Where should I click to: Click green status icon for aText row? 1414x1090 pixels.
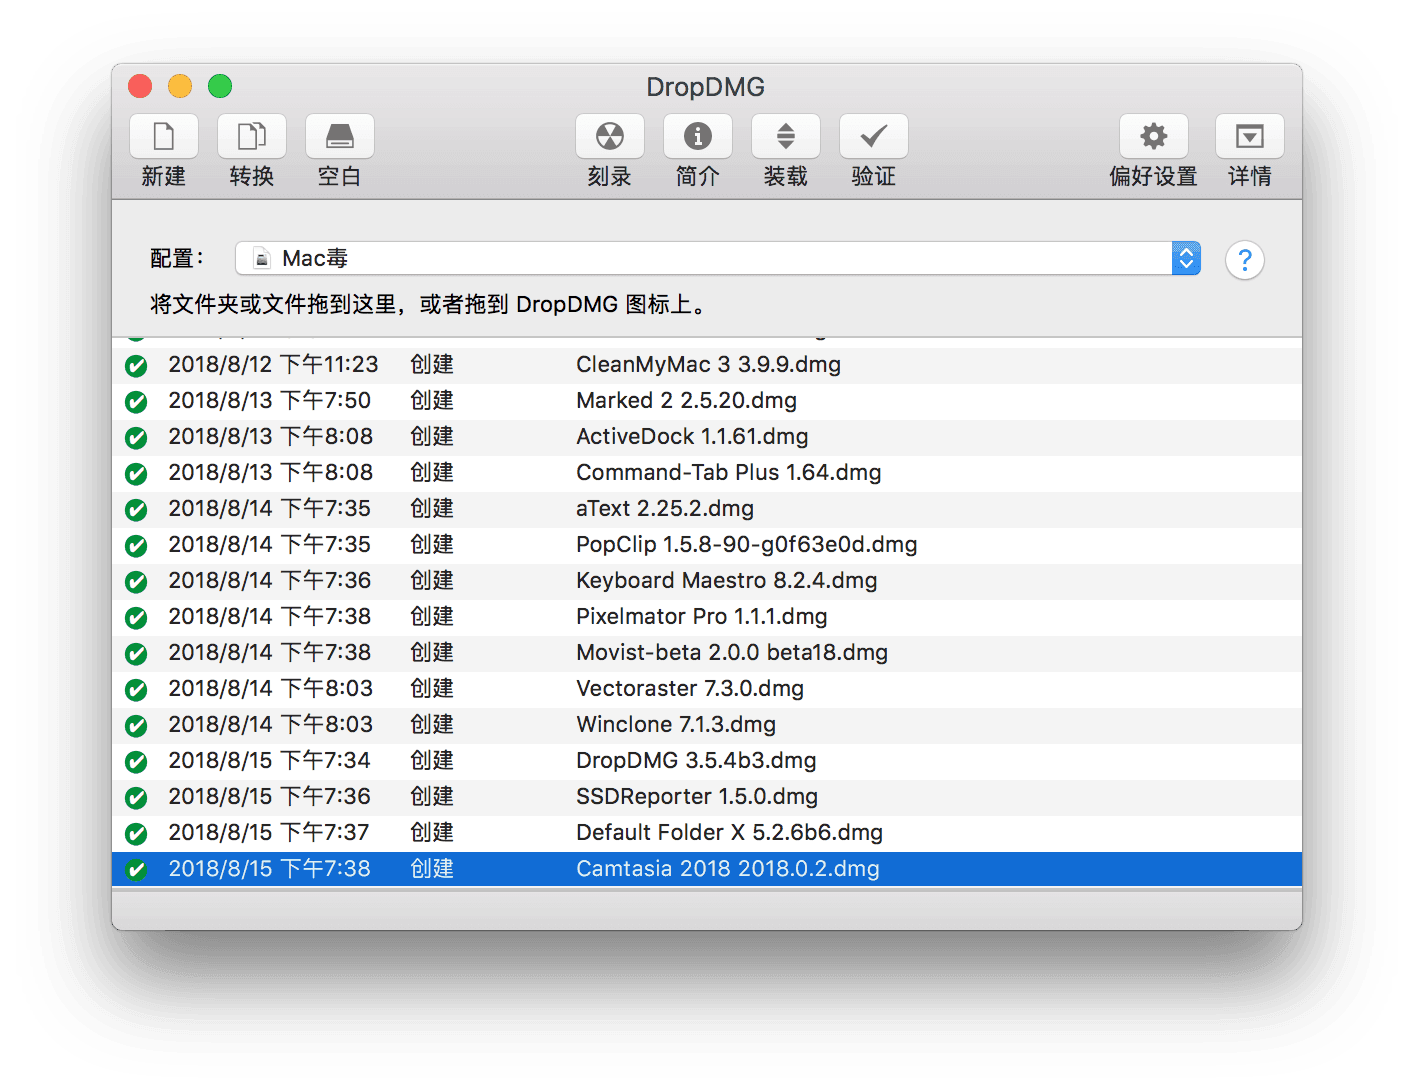click(x=136, y=510)
